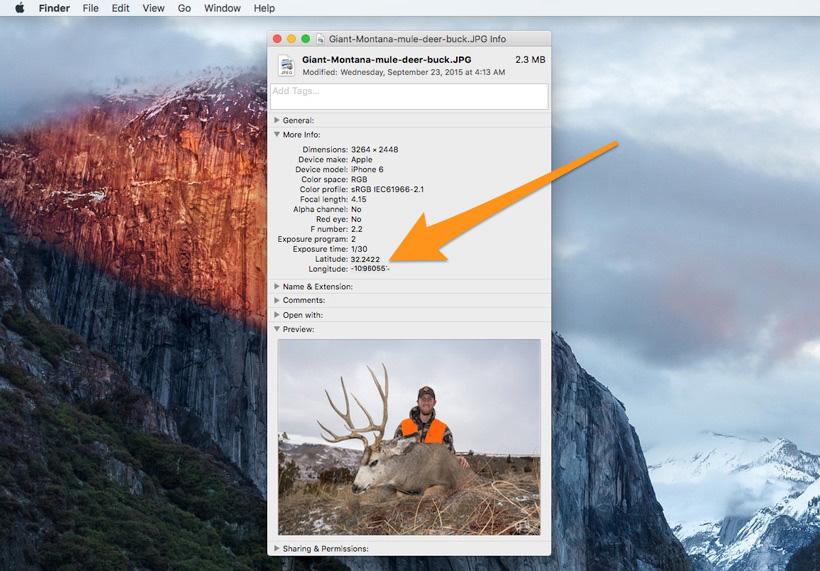This screenshot has height=571, width=820.
Task: Open the View menu
Action: (153, 8)
